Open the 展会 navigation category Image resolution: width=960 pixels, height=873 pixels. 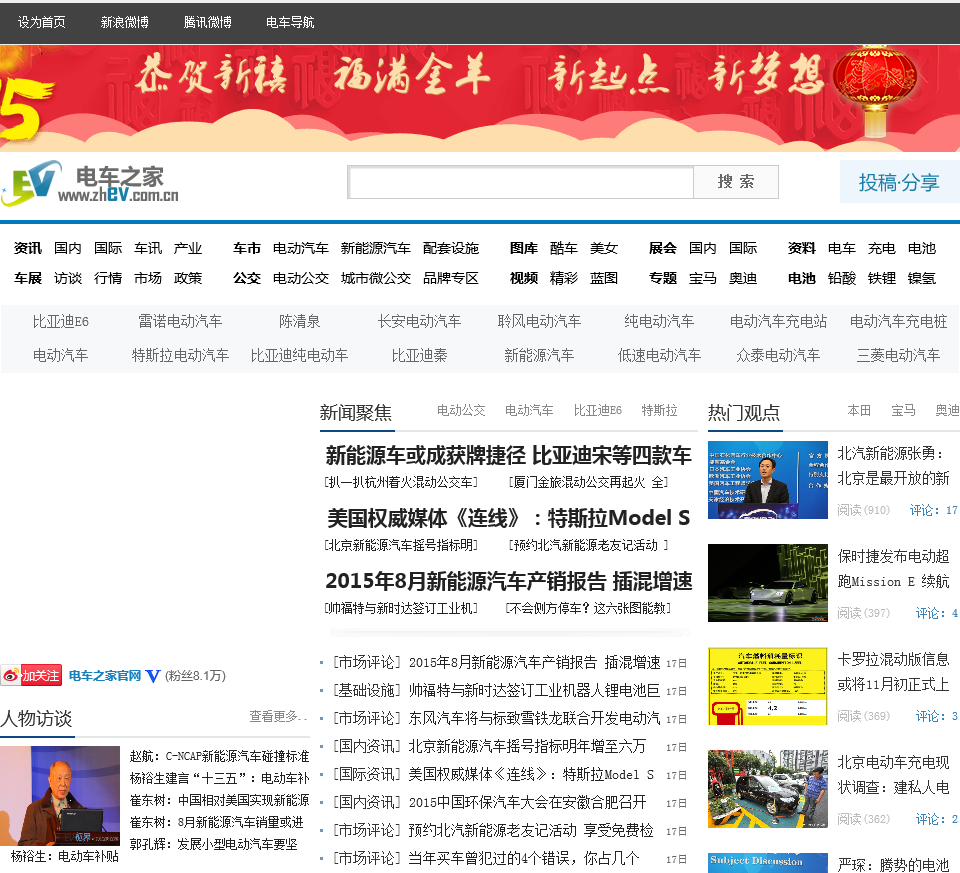coord(662,248)
